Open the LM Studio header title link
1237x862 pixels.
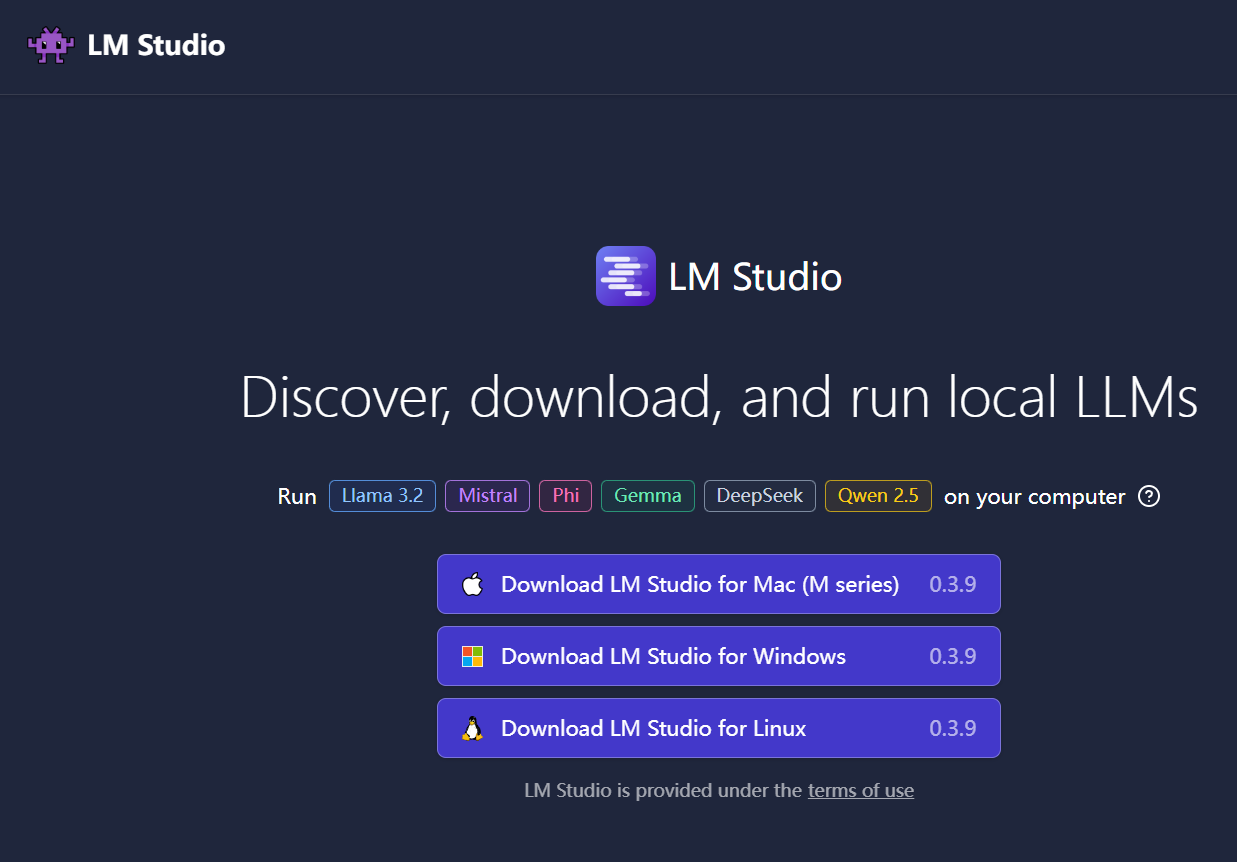(x=156, y=45)
